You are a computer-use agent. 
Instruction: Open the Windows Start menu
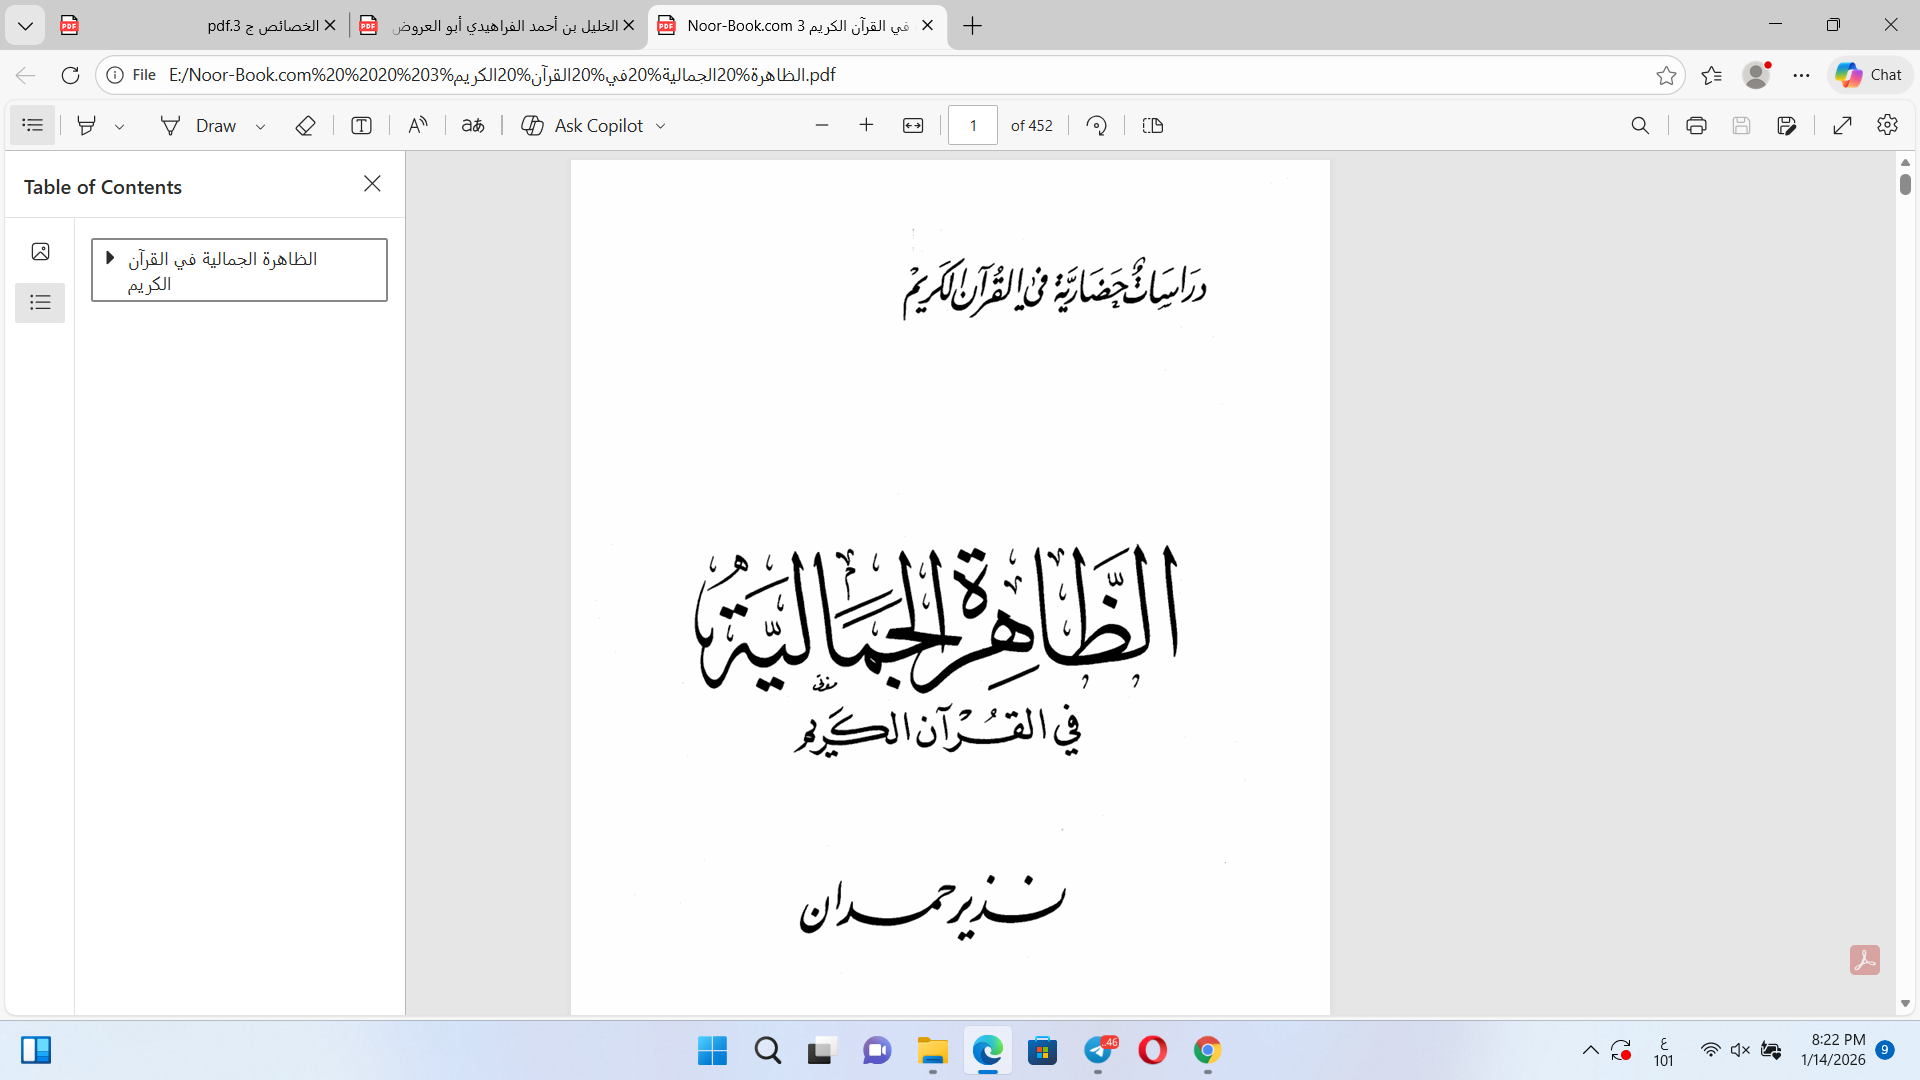pos(712,1050)
